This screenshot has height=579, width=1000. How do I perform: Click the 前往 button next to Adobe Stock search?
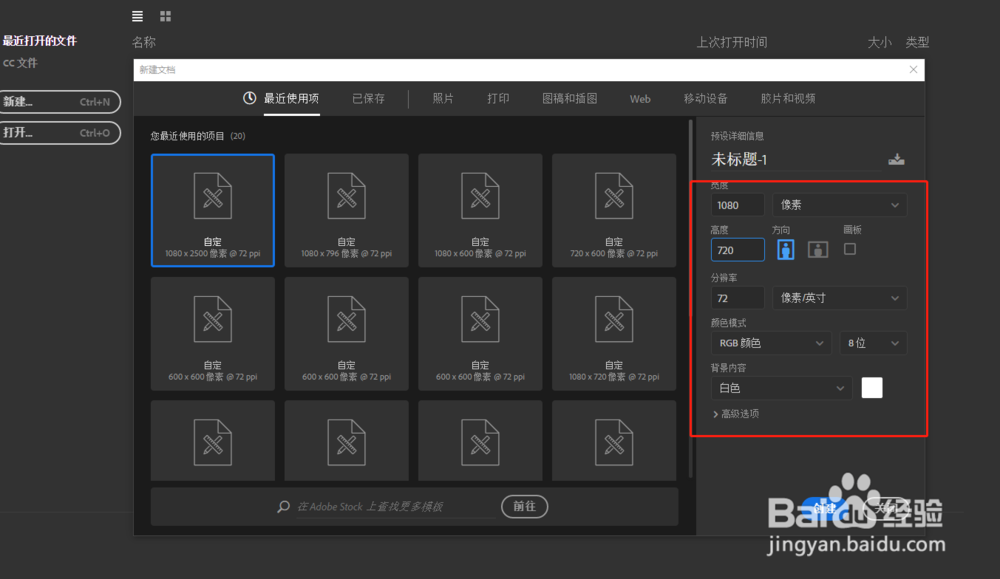(x=524, y=506)
